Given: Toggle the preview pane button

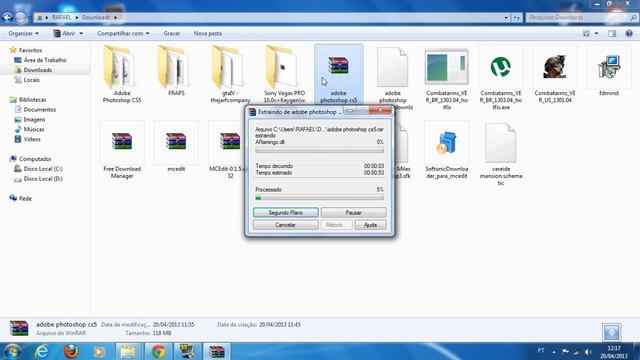Looking at the screenshot, I should point(612,33).
